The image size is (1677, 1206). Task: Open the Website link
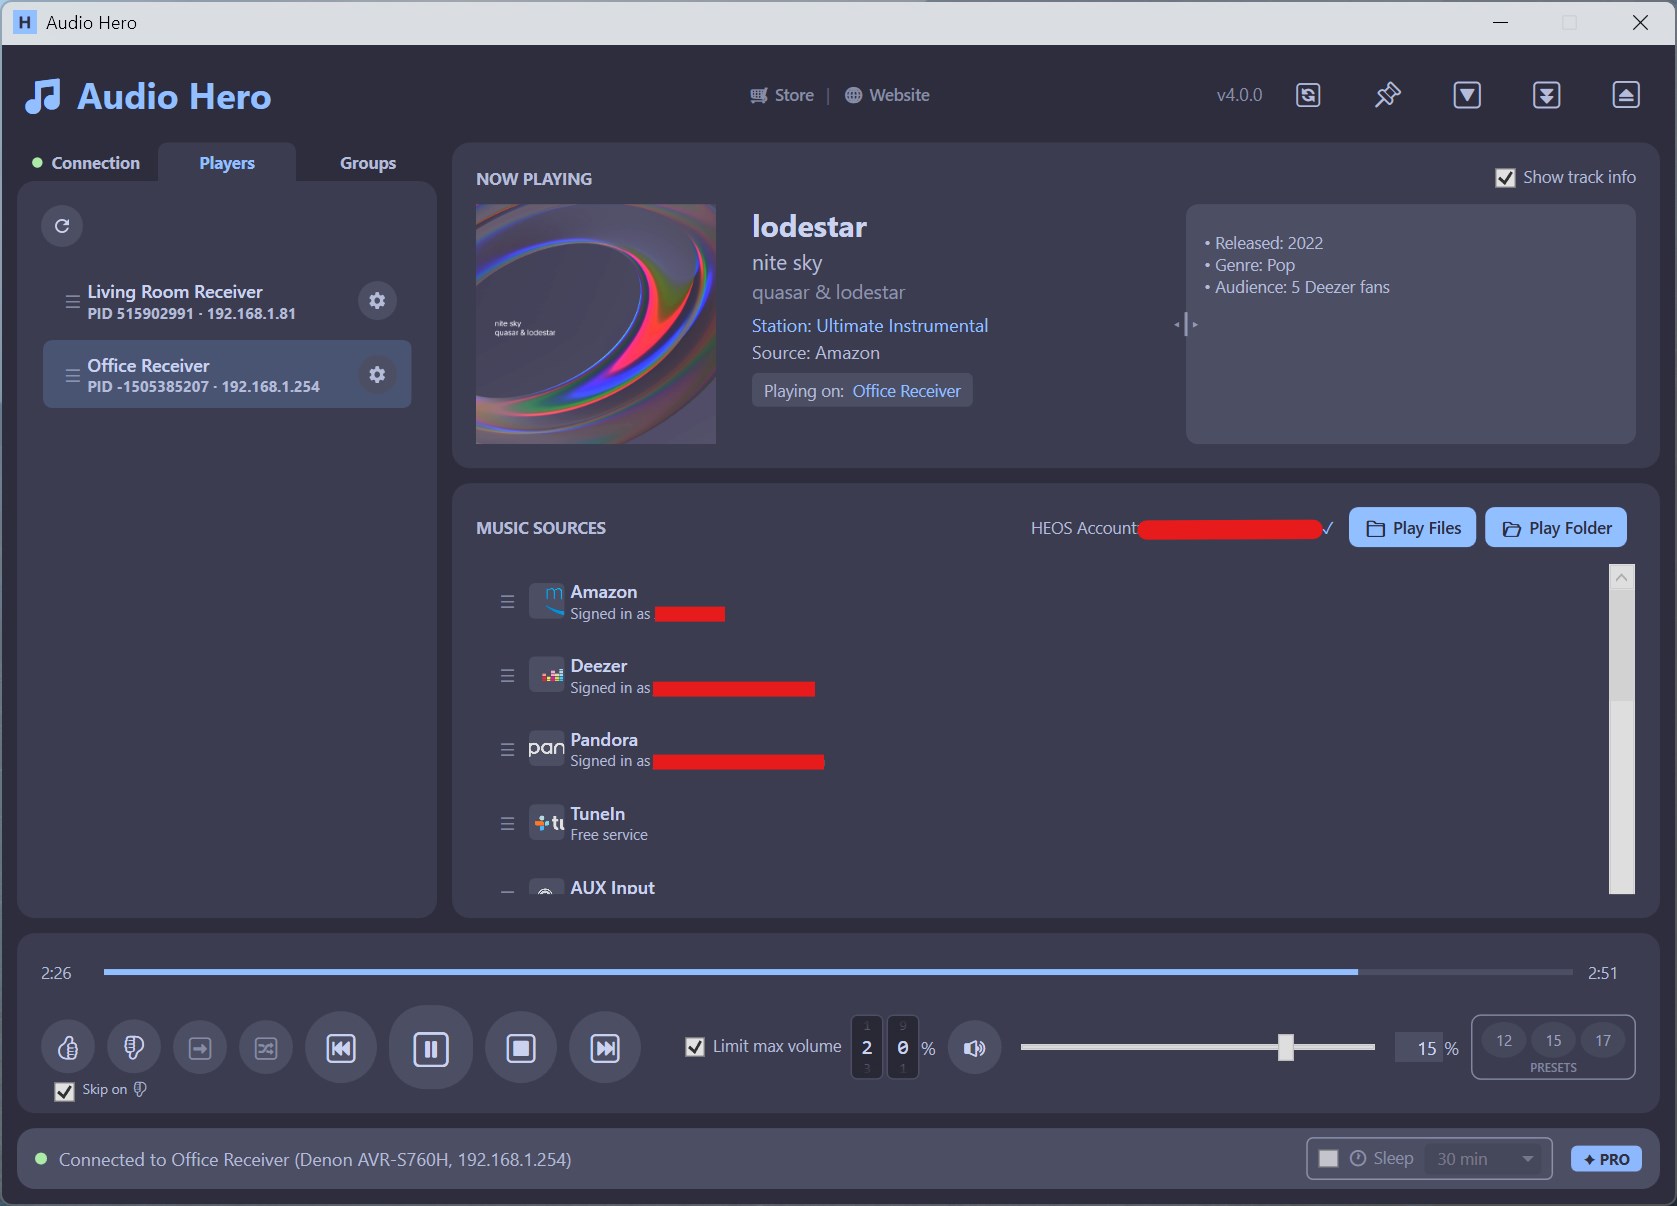tap(887, 95)
